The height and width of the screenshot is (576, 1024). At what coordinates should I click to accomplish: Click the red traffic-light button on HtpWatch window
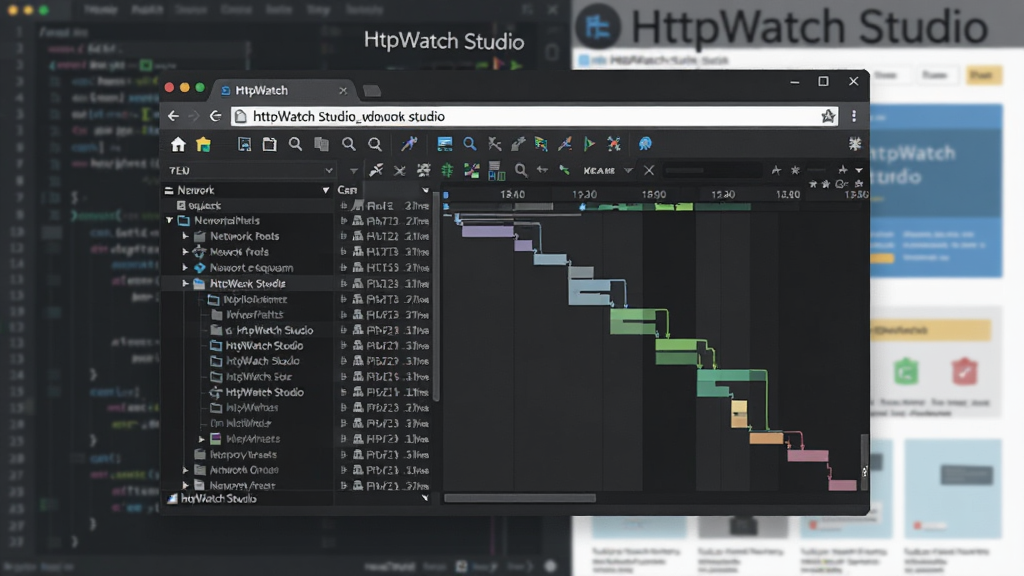click(169, 88)
